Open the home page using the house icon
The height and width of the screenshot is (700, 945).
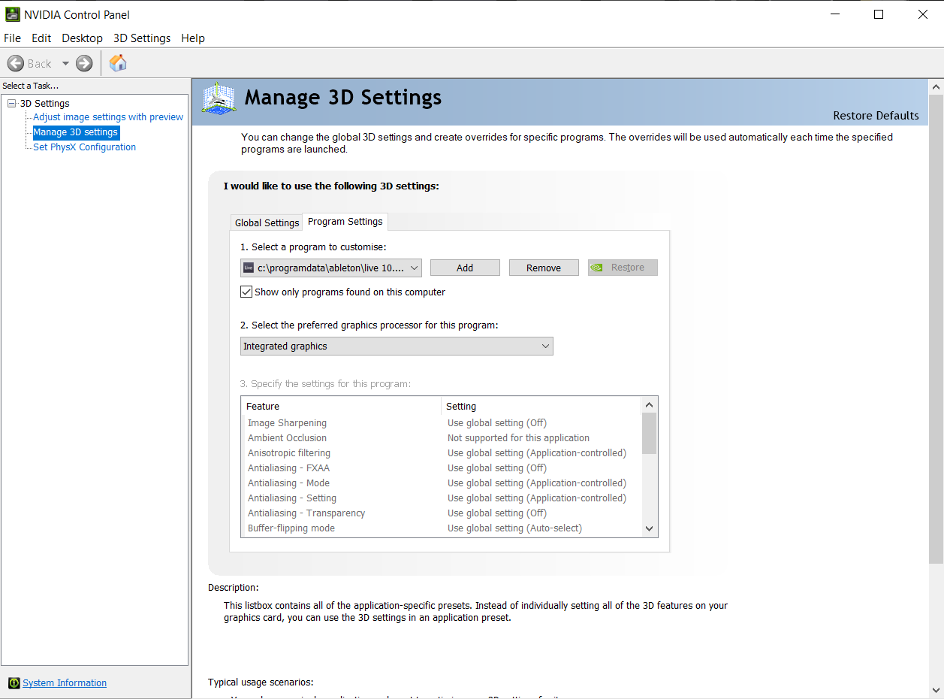tap(117, 62)
